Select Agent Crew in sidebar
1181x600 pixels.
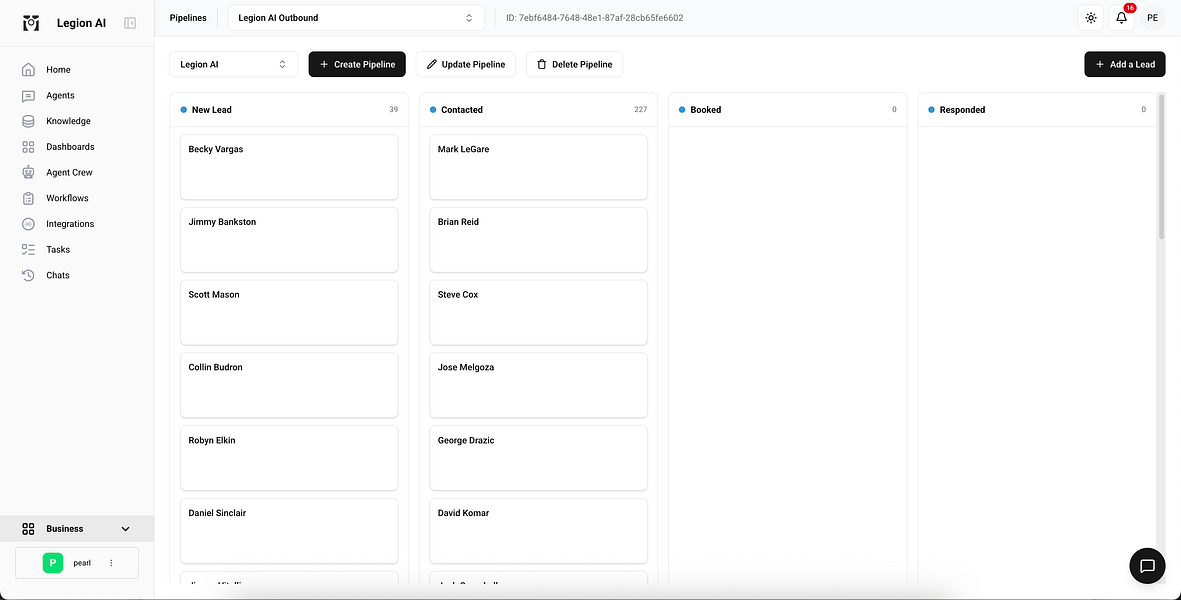pos(69,172)
